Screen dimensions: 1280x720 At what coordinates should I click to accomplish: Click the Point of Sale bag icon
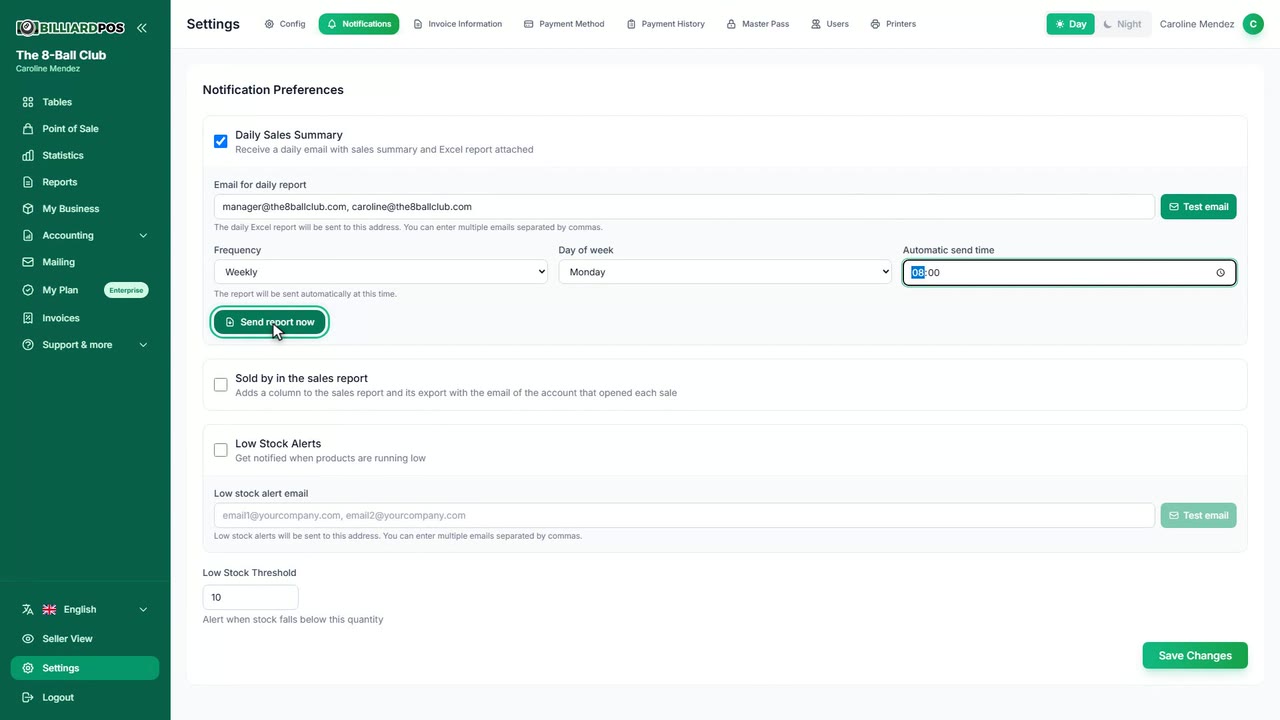[x=28, y=129]
